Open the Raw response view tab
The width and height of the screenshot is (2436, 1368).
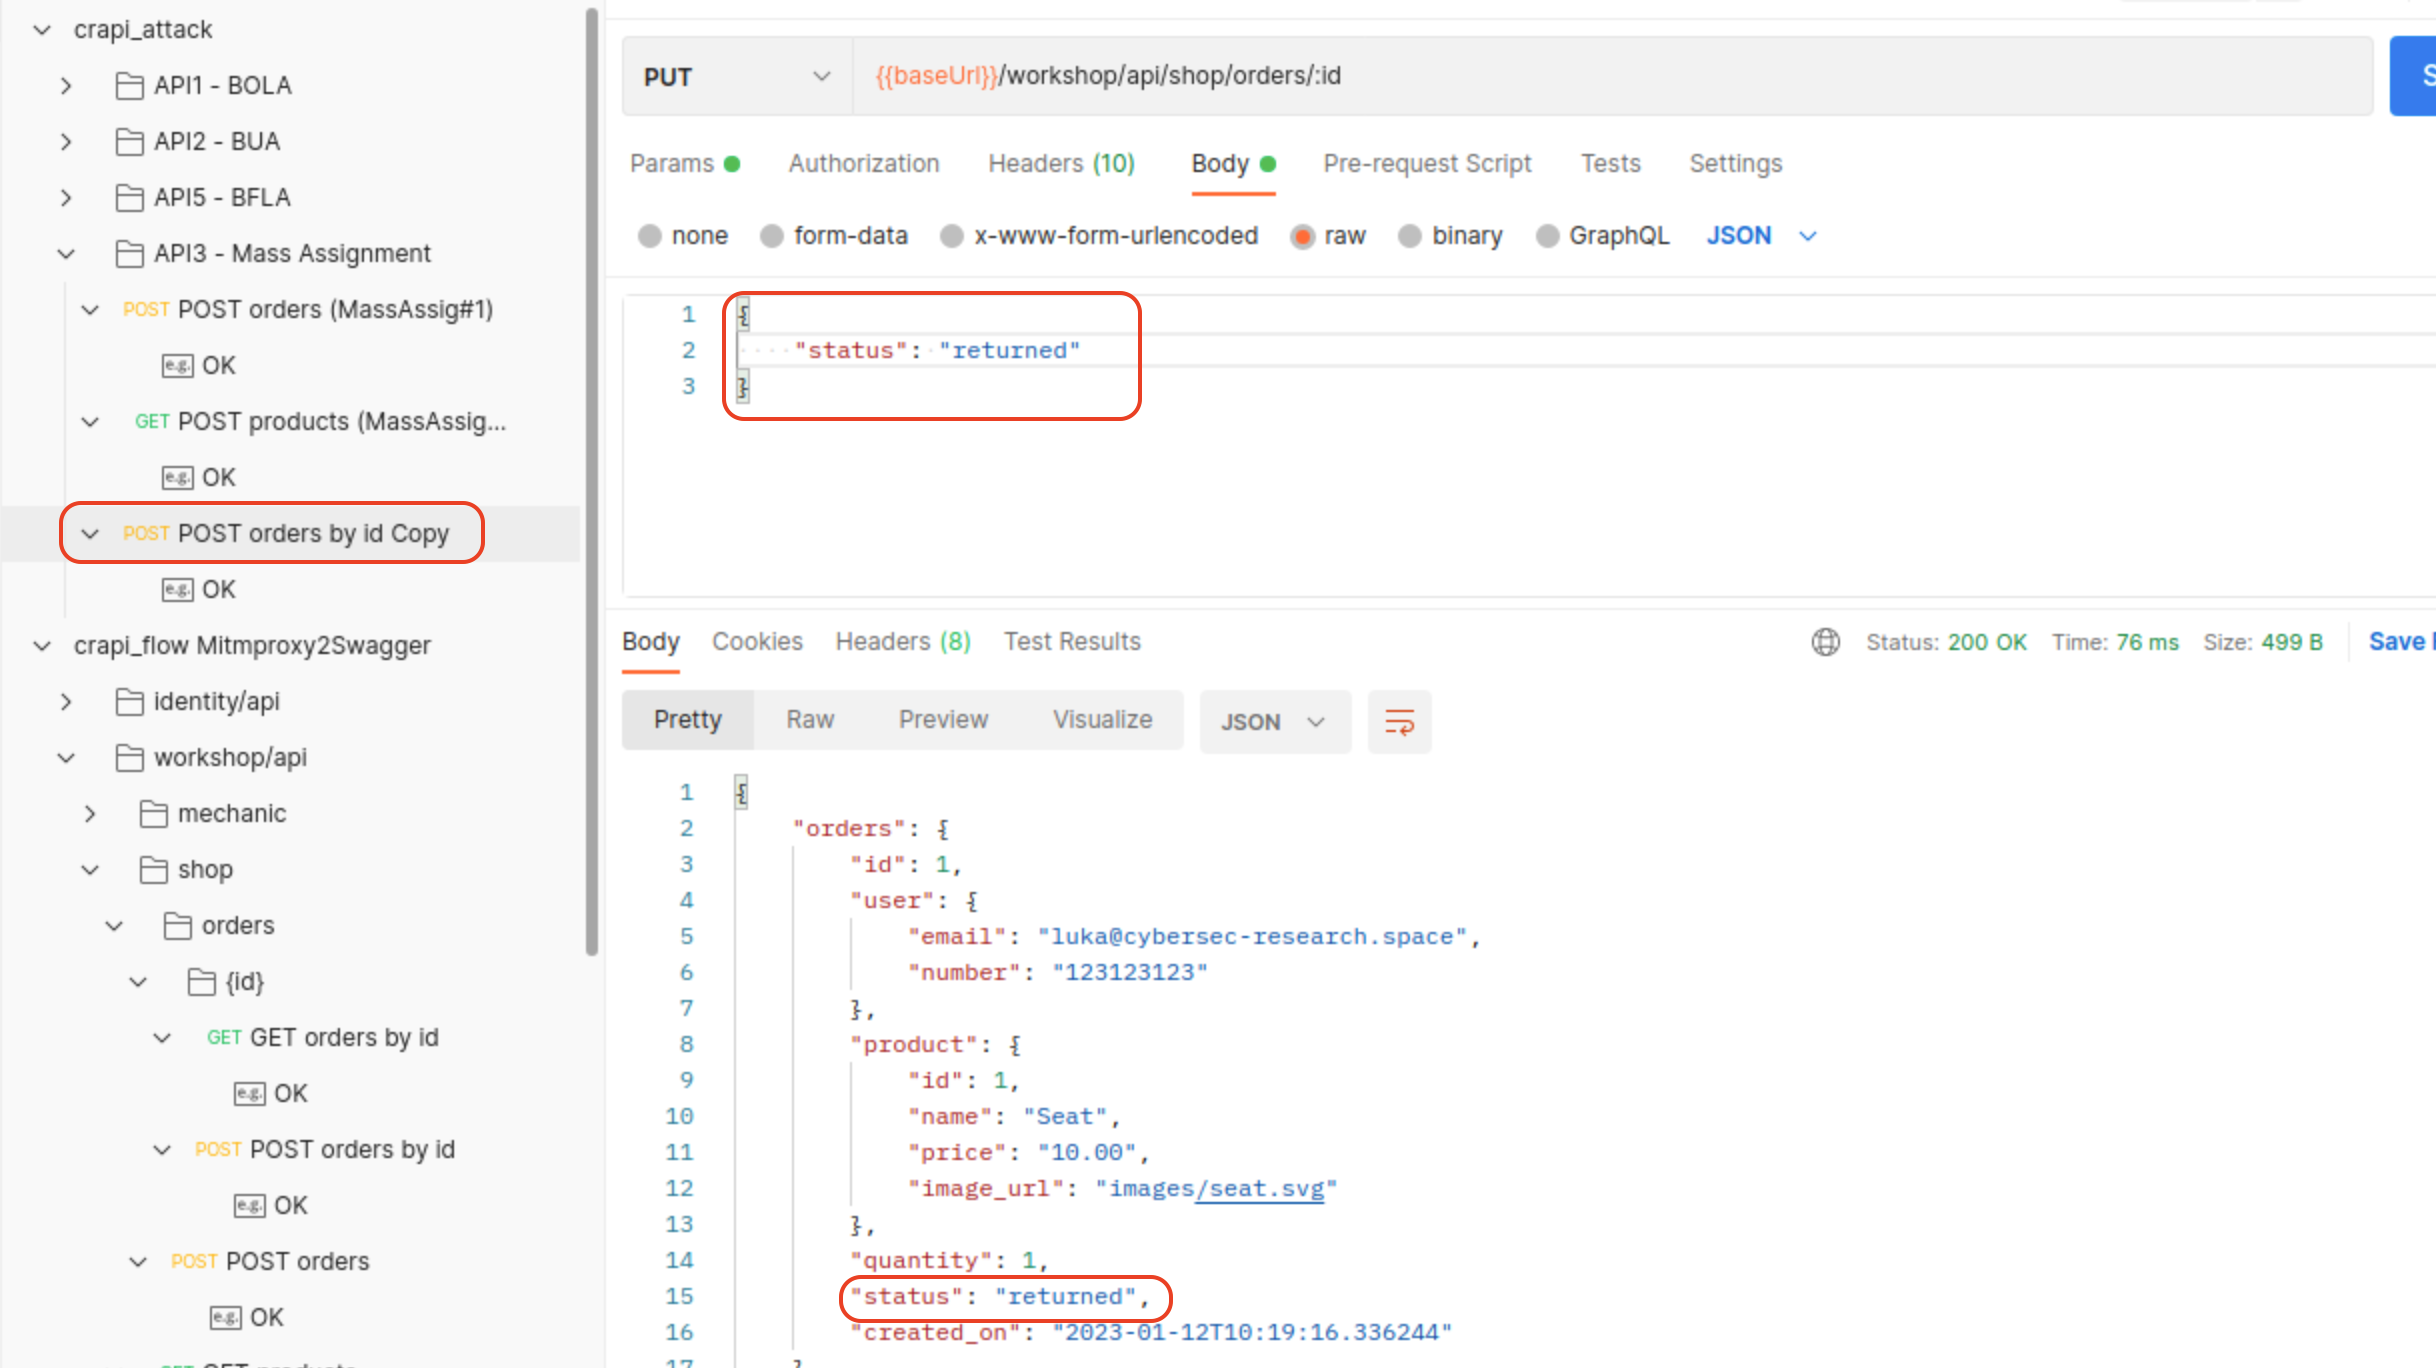[x=809, y=720]
